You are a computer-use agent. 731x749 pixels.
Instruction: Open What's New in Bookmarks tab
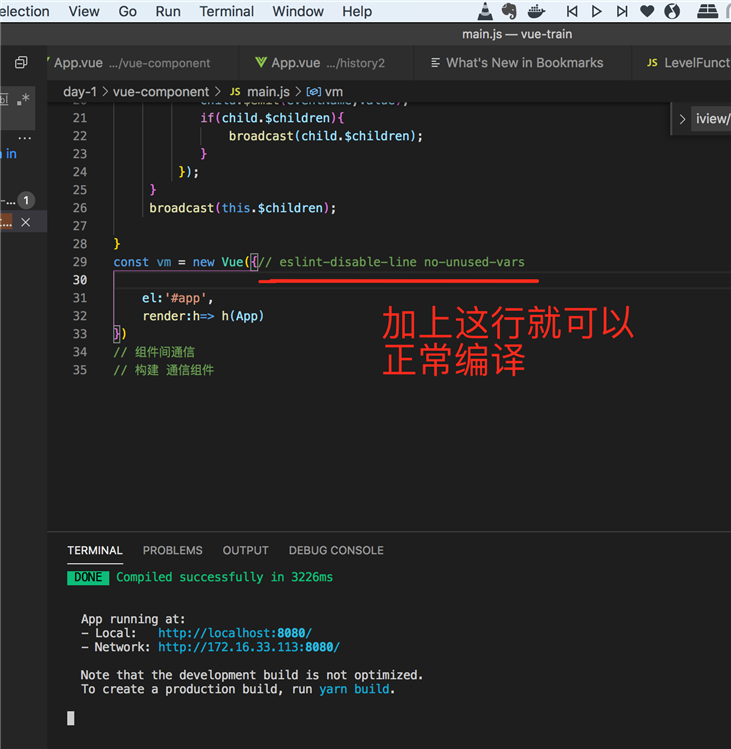click(524, 63)
